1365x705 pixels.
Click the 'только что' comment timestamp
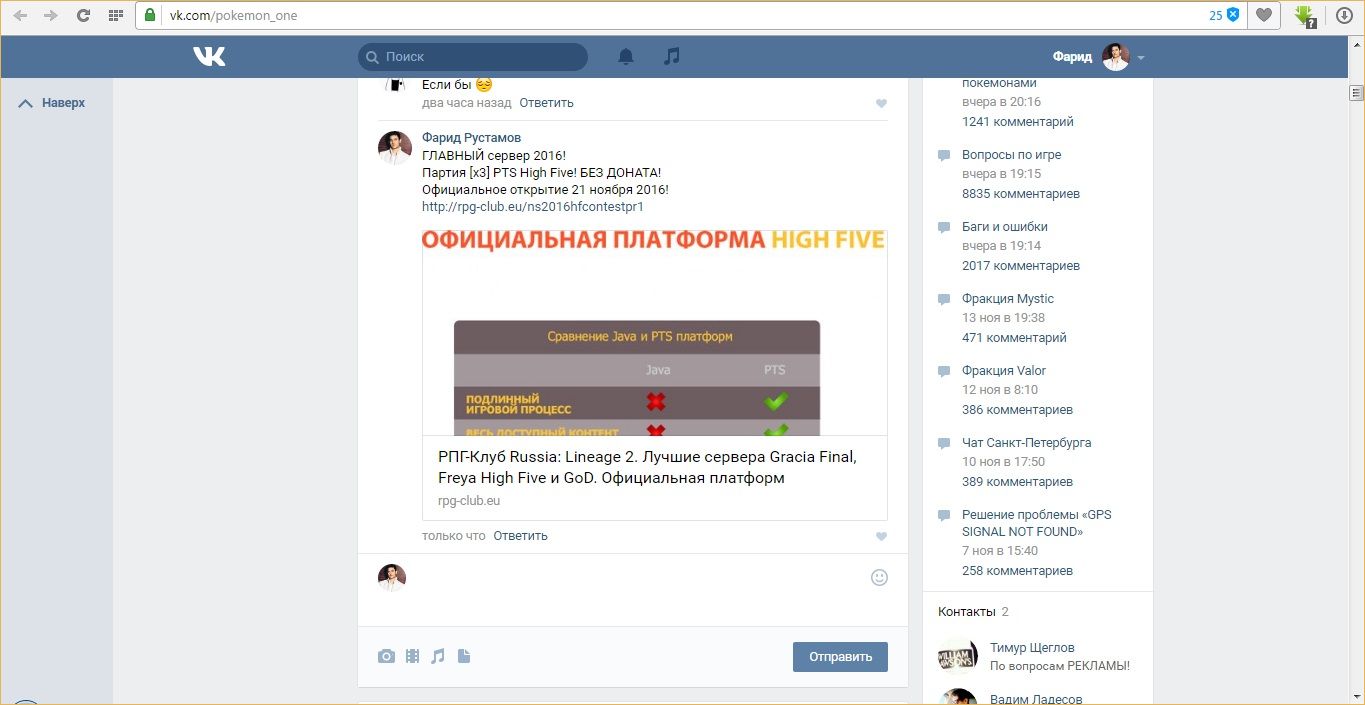(x=454, y=536)
